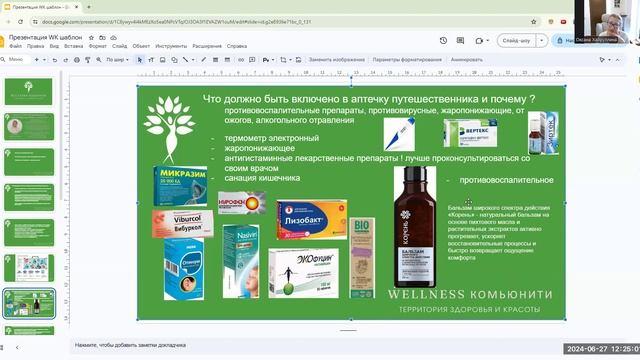Open version history clock icon
The height and width of the screenshot is (360, 640).
click(x=443, y=40)
